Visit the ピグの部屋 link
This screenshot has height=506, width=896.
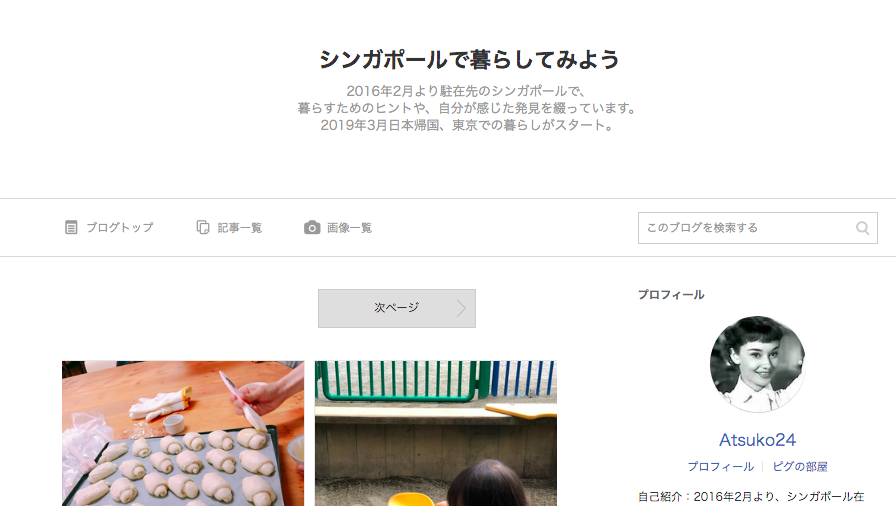click(x=799, y=467)
